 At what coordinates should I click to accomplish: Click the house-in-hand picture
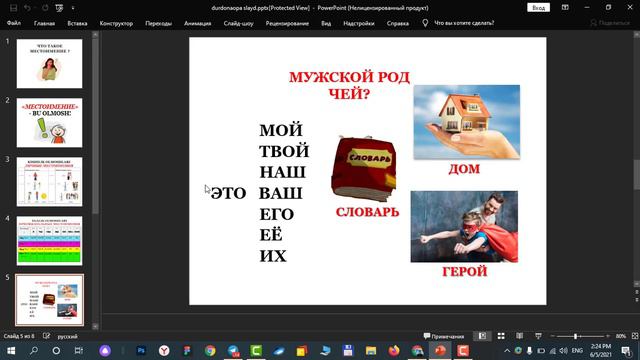[x=467, y=122]
